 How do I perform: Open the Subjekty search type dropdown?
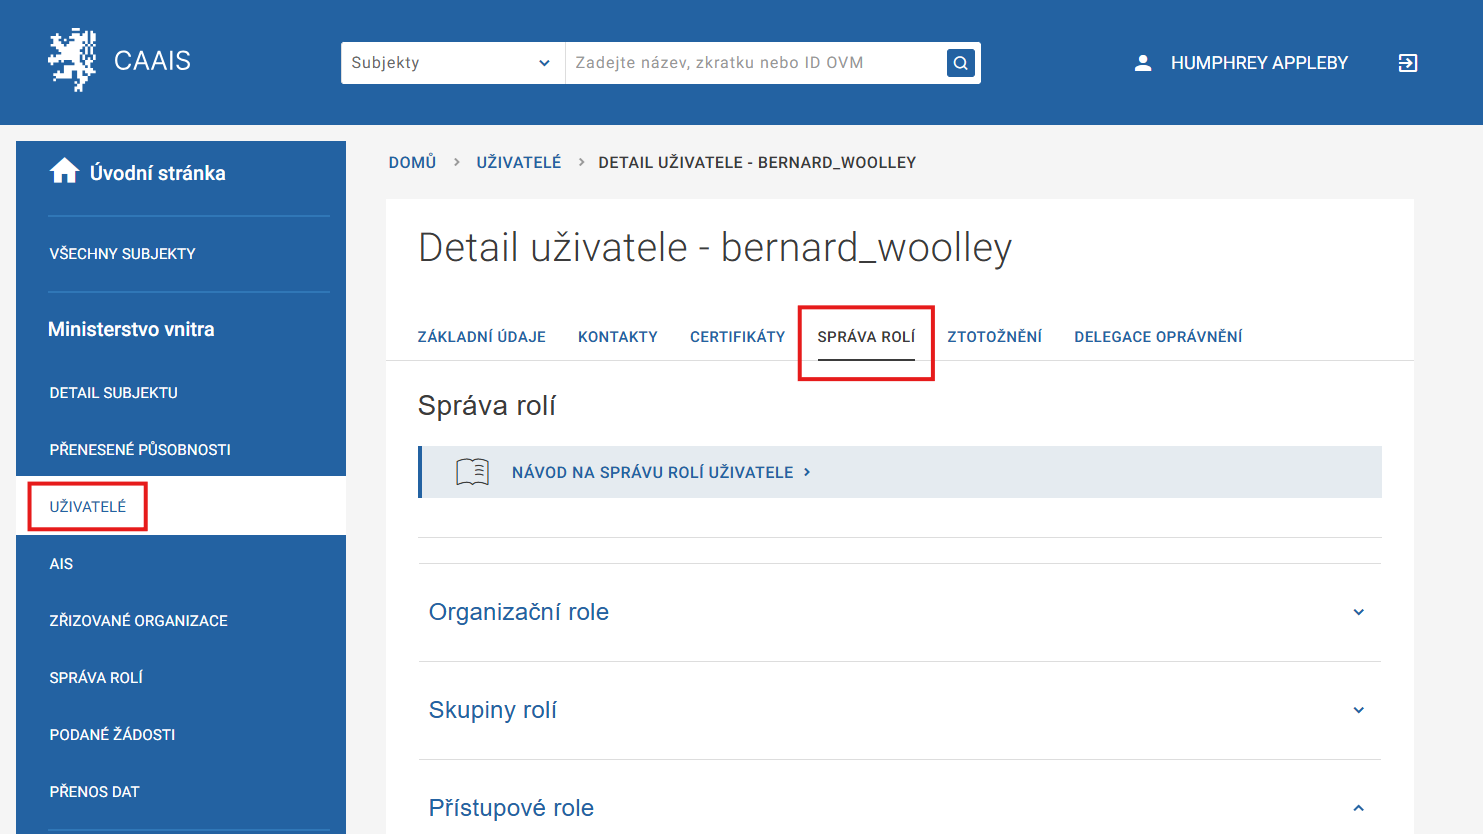point(452,63)
